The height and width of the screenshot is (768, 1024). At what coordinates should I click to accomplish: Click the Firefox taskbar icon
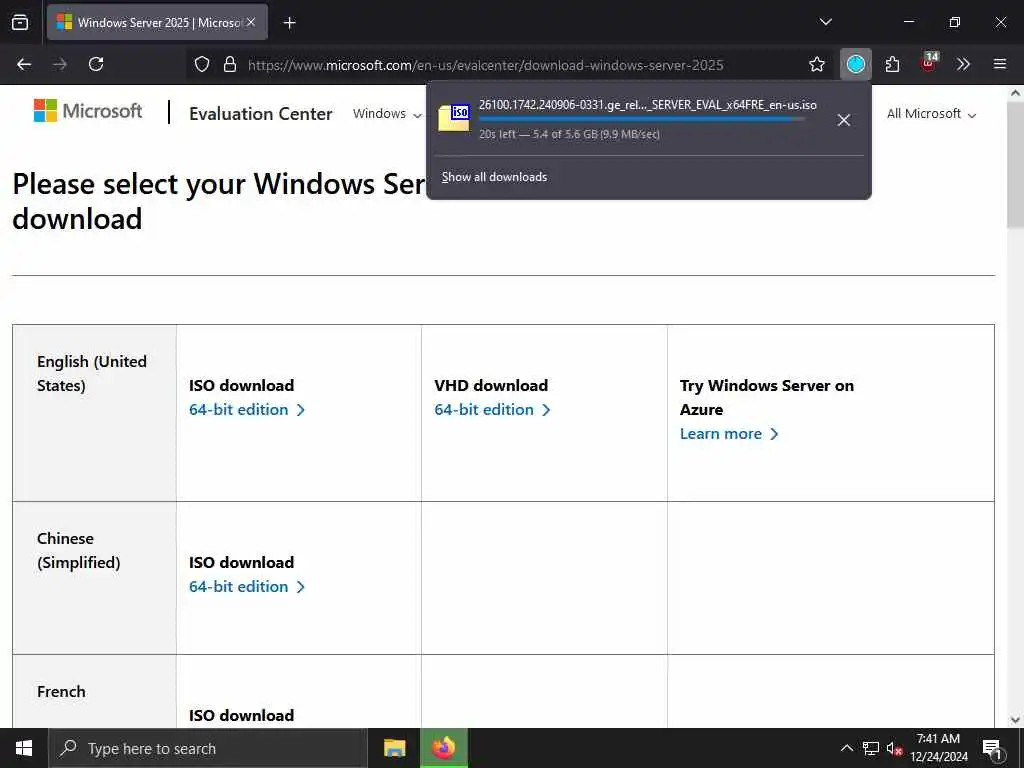[x=443, y=748]
